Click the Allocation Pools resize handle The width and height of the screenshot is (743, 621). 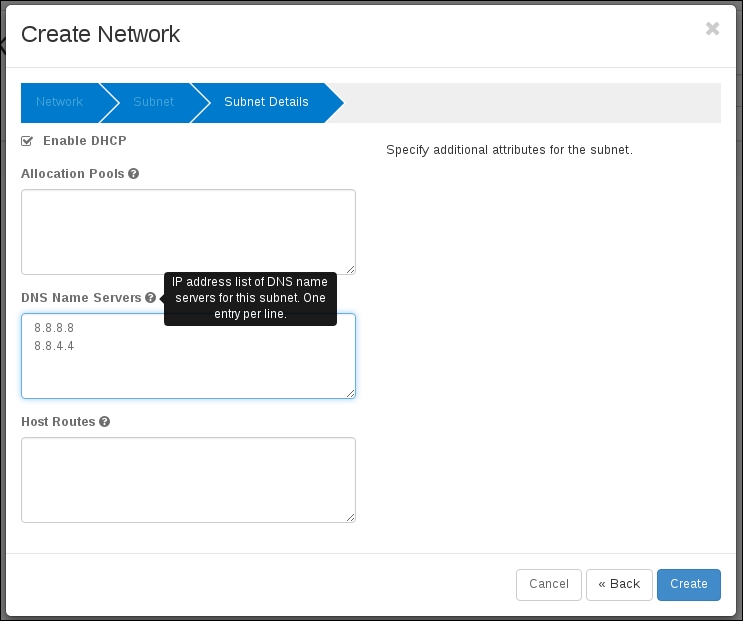(x=350, y=269)
